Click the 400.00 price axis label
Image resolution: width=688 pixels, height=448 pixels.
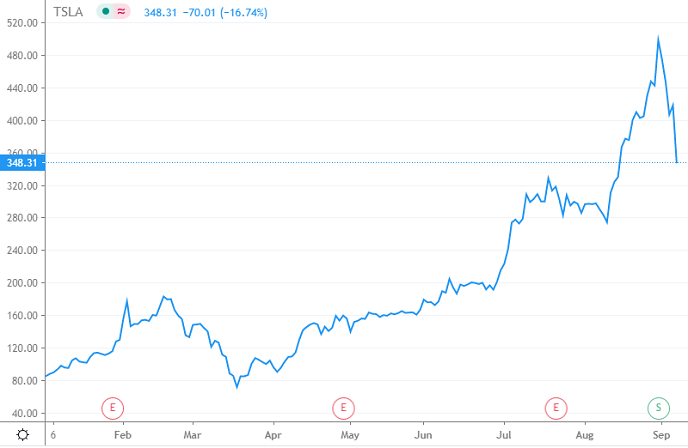click(x=22, y=120)
